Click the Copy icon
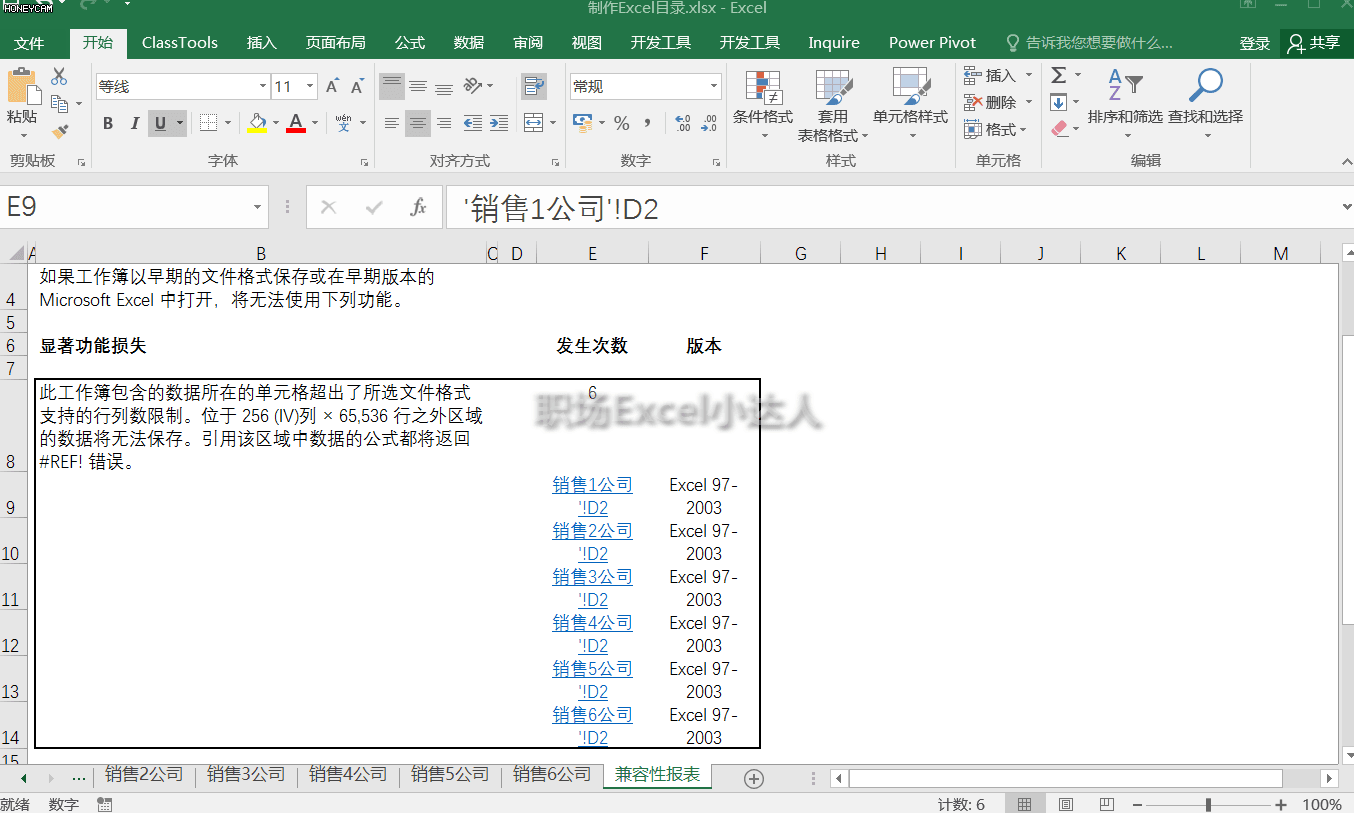The image size is (1354, 813). click(59, 103)
